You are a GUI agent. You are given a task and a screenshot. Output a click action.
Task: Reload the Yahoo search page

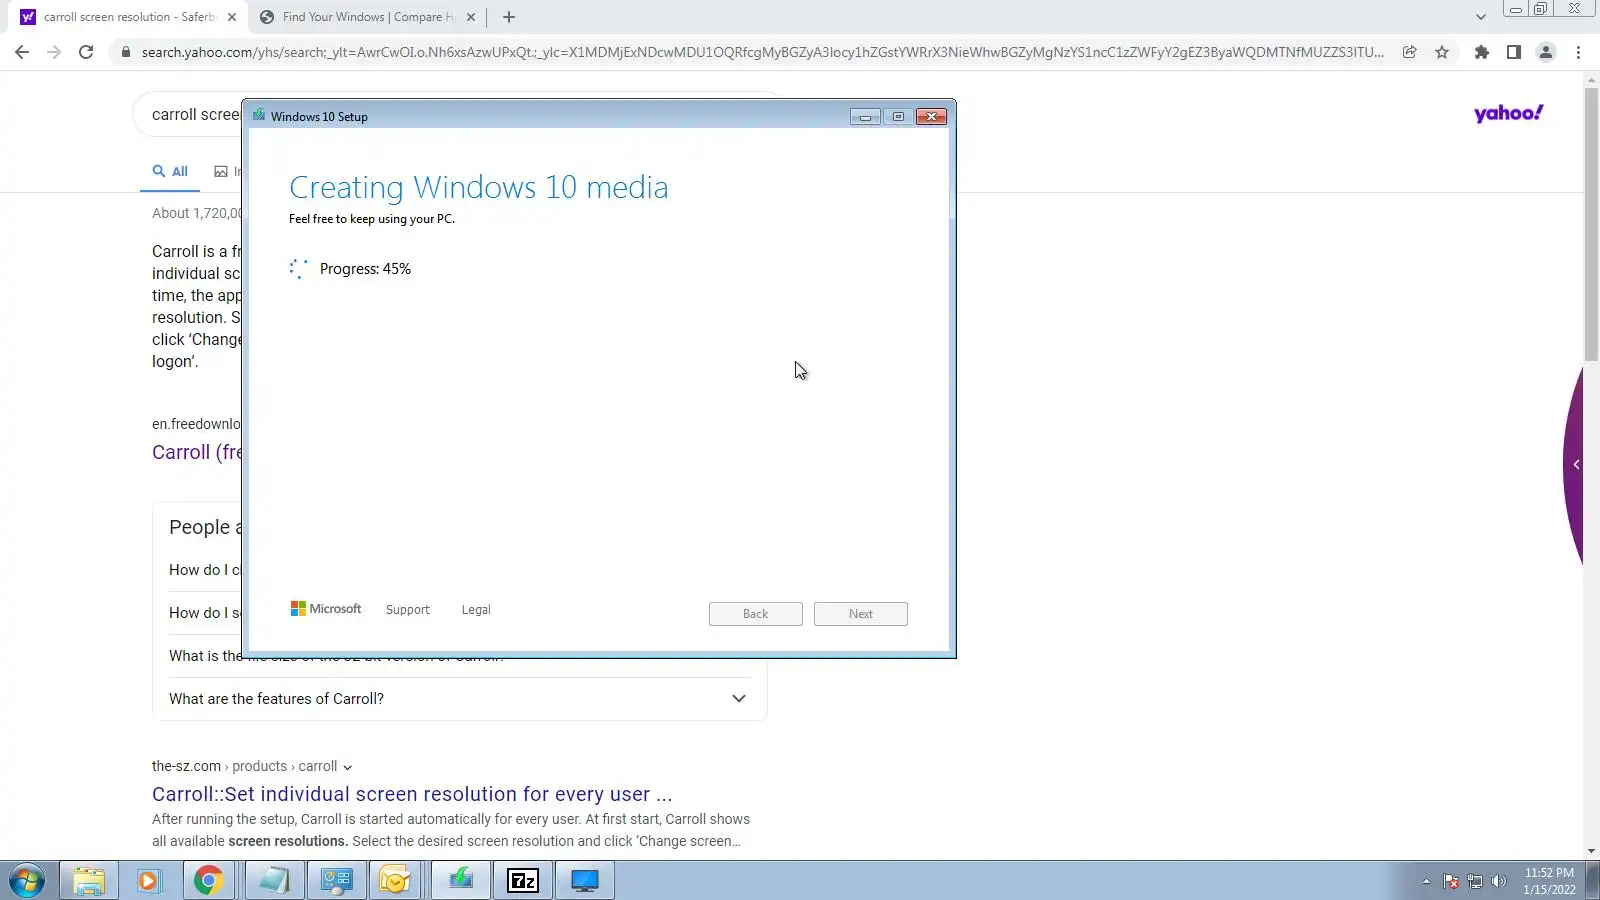[x=86, y=52]
